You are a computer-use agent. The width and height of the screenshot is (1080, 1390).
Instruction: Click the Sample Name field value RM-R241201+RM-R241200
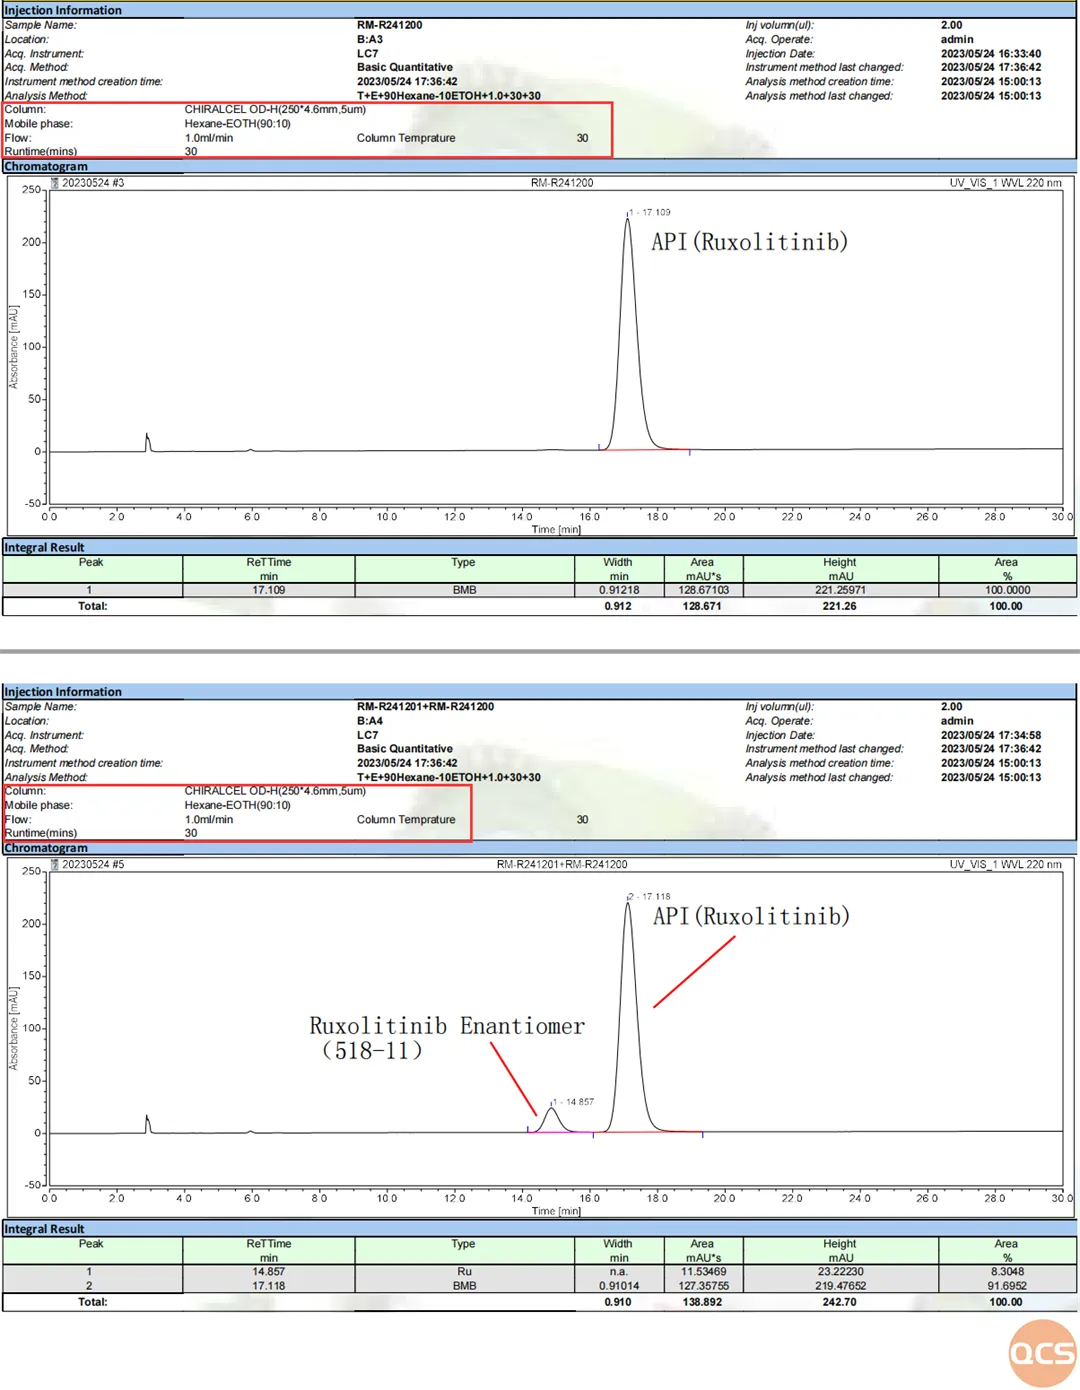click(425, 707)
